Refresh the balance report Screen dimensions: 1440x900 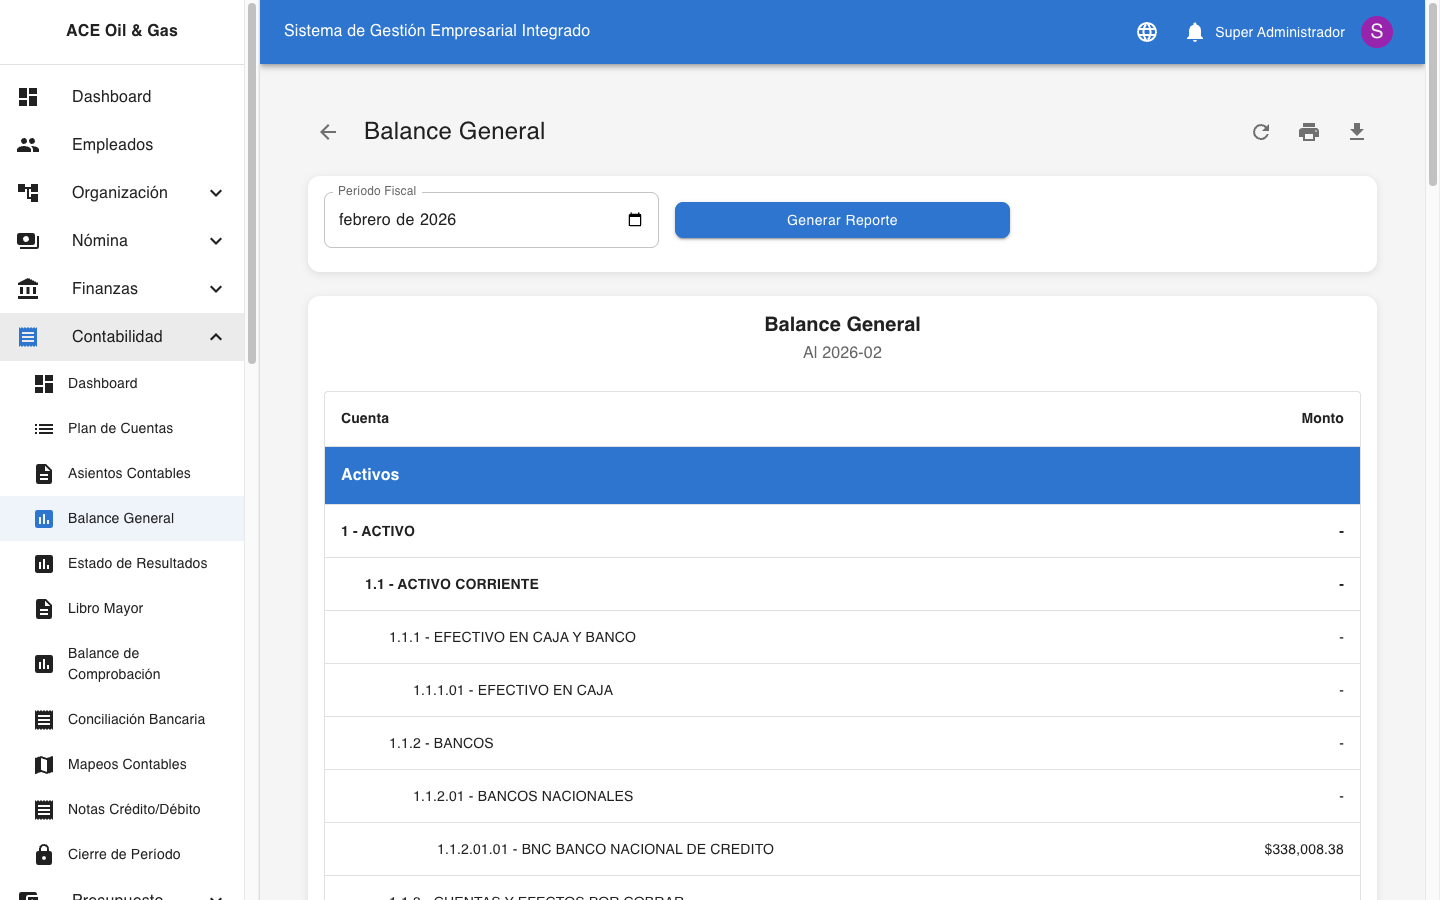pos(1261,132)
